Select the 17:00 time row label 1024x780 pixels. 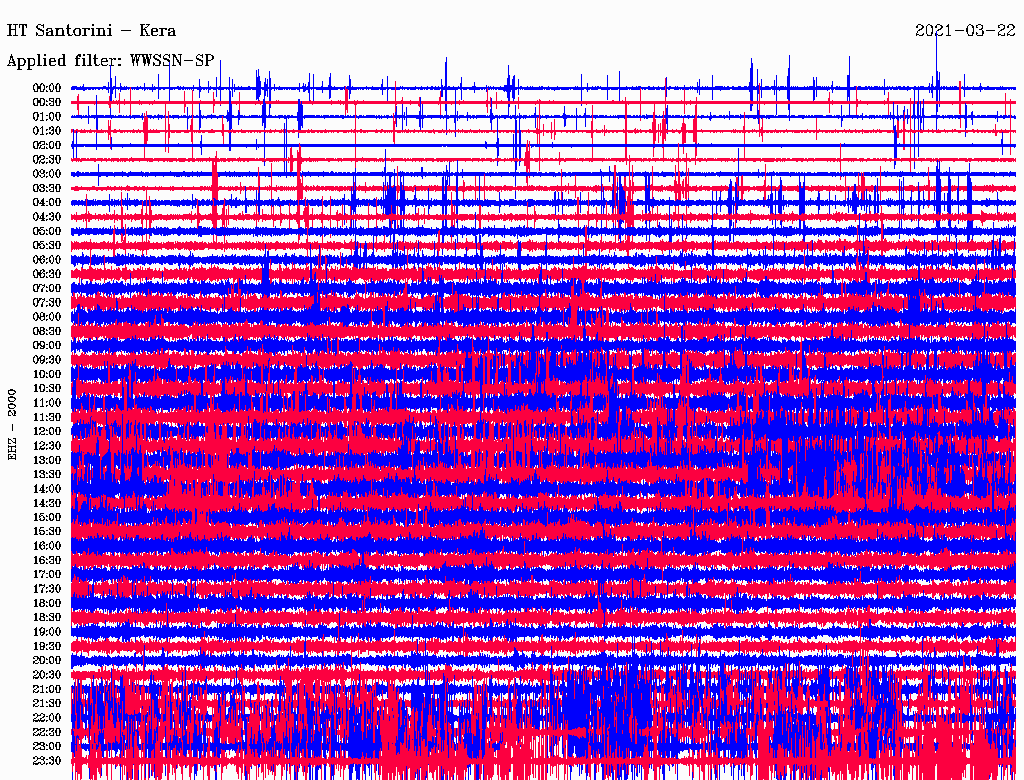[47, 575]
